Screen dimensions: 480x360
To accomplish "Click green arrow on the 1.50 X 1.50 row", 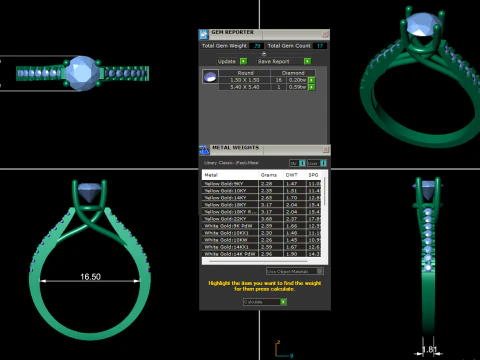I will 312,80.
